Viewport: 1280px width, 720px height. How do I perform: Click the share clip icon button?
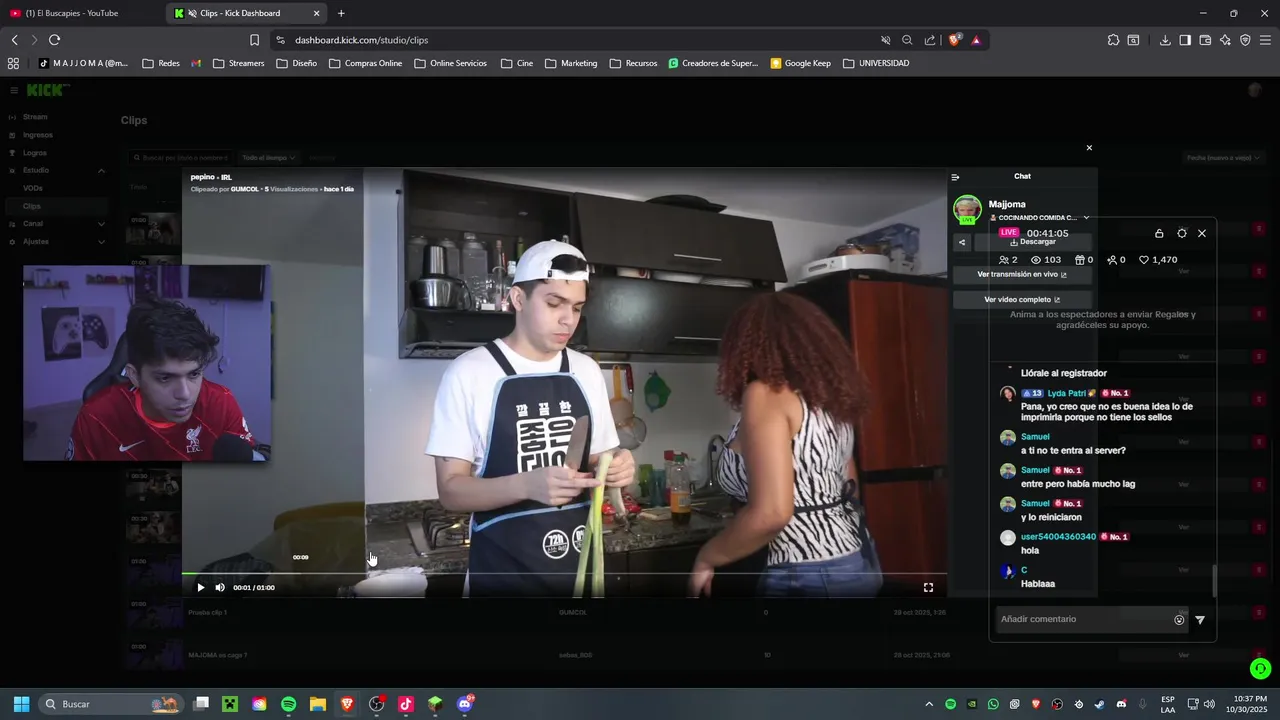coord(962,242)
